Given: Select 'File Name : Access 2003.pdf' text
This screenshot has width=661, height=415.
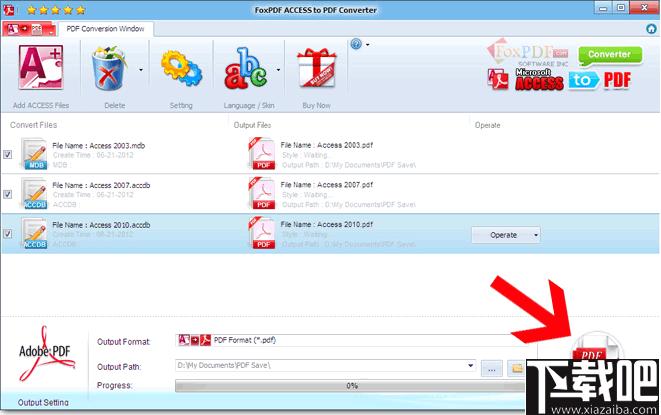Looking at the screenshot, I should coord(327,145).
